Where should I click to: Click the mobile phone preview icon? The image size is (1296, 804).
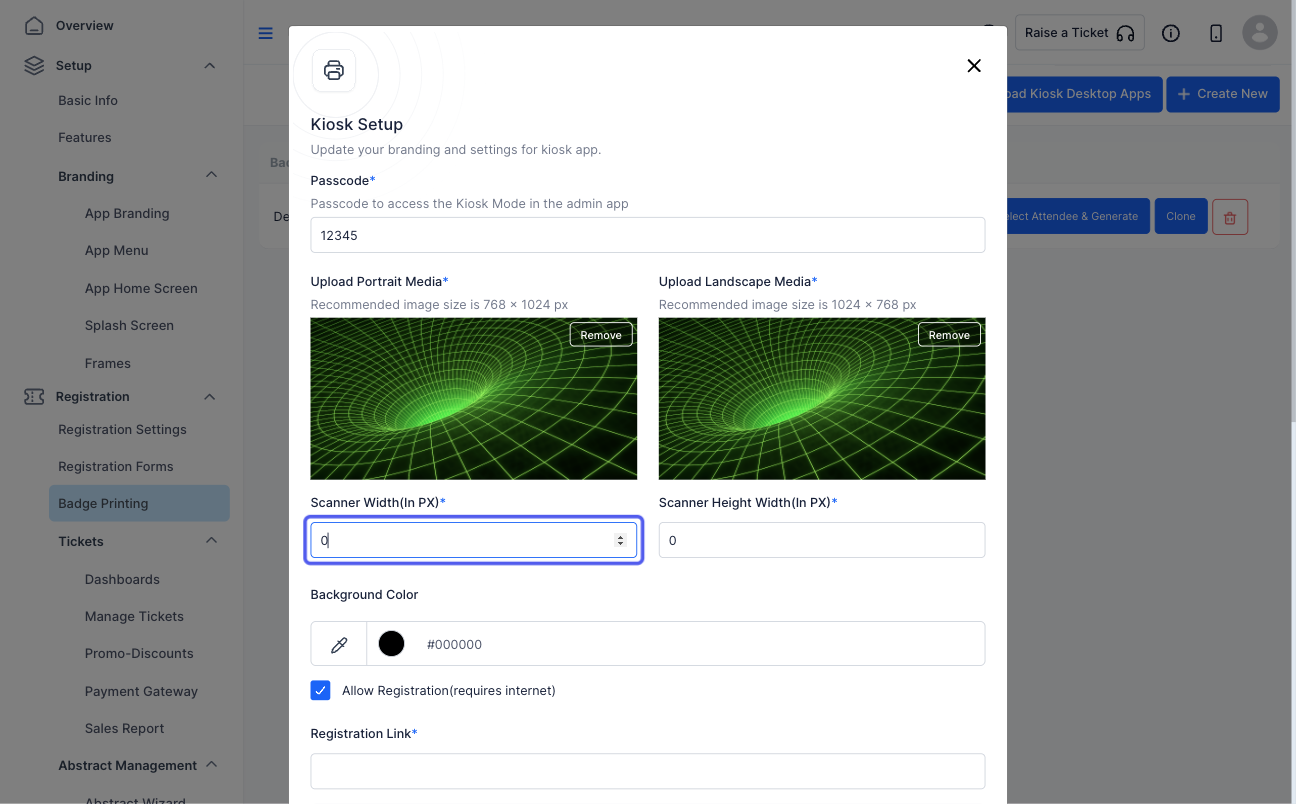[1216, 33]
